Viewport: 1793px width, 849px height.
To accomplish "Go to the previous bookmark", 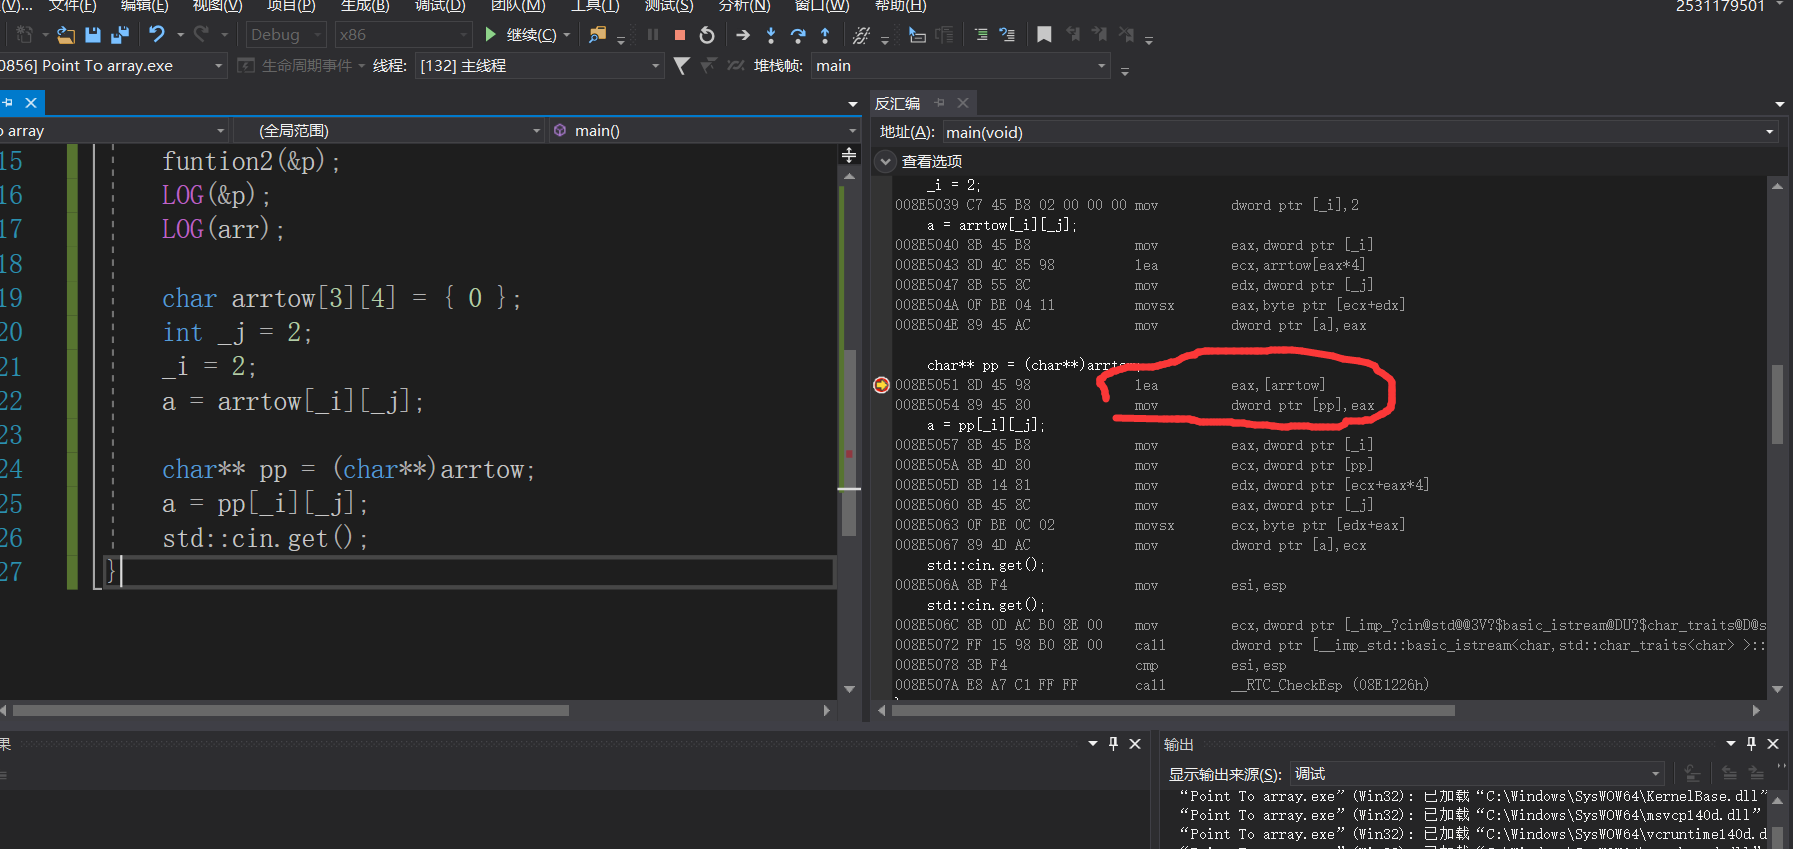I will click(x=1073, y=35).
